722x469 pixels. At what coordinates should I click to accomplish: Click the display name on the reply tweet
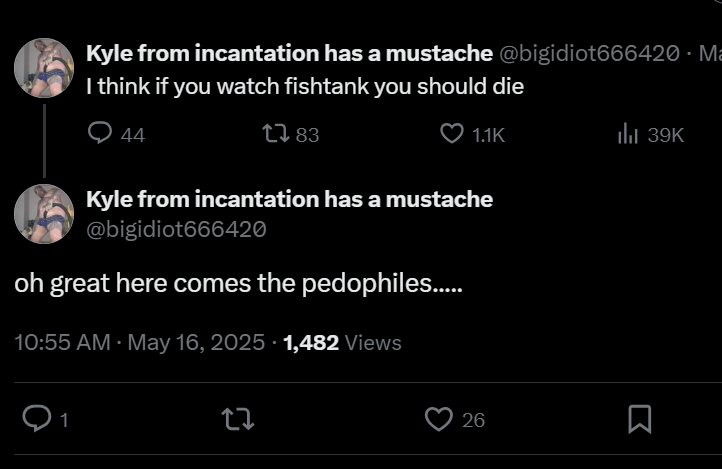[289, 199]
